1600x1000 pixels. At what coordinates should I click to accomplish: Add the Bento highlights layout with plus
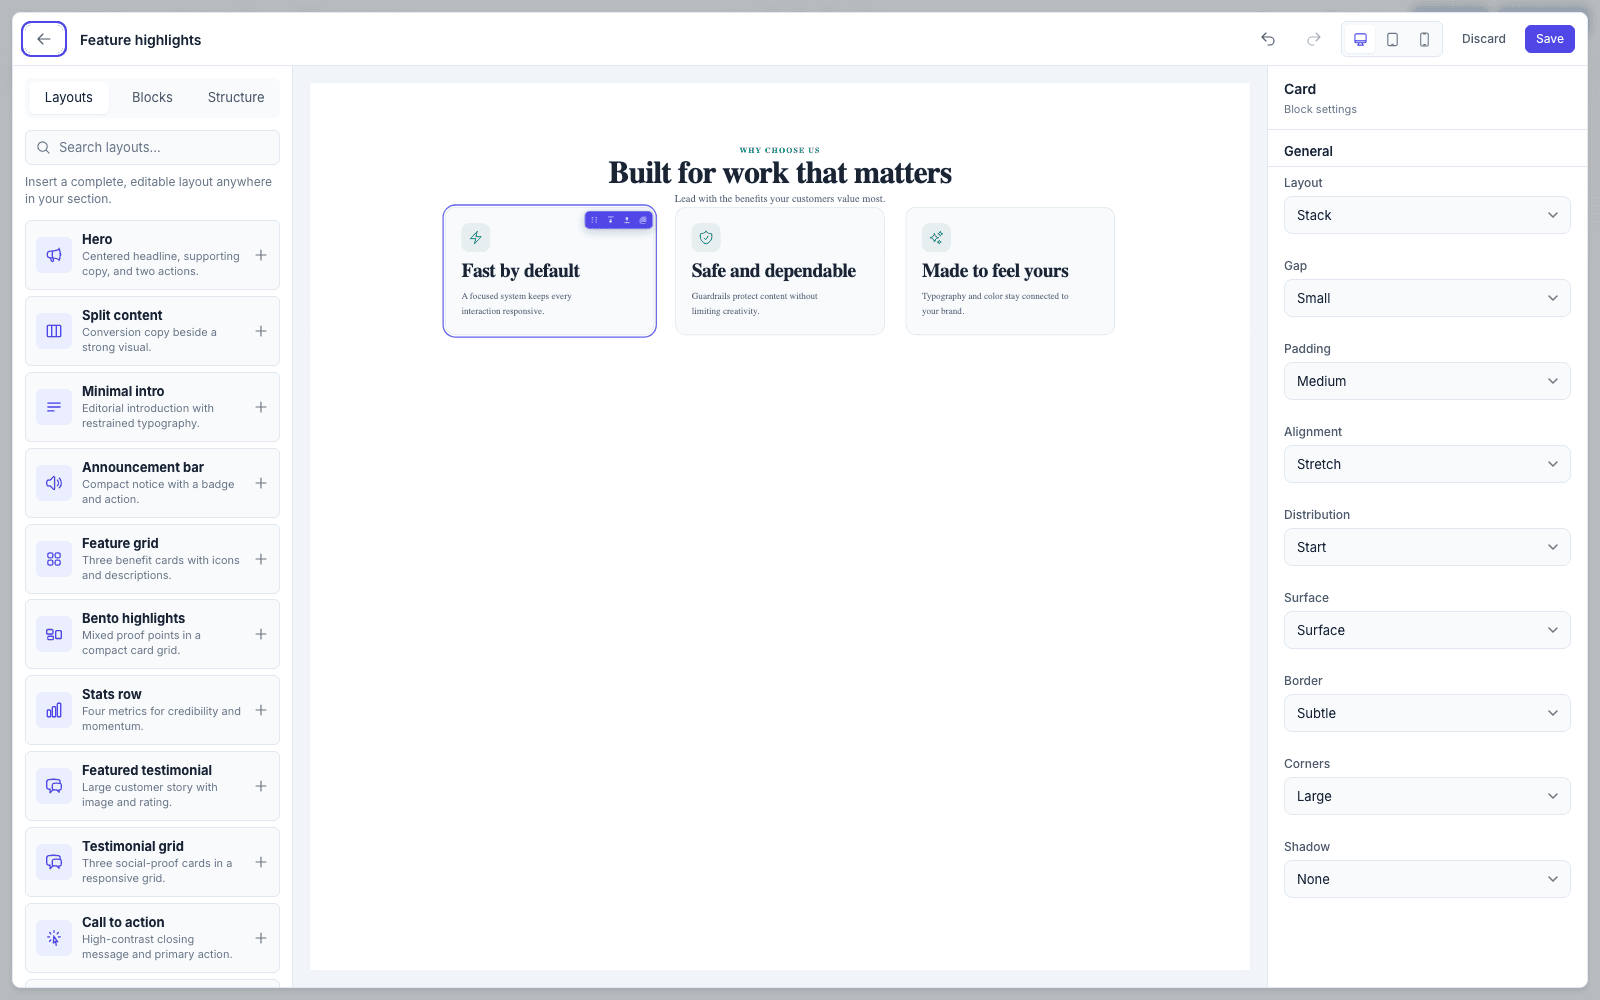260,634
